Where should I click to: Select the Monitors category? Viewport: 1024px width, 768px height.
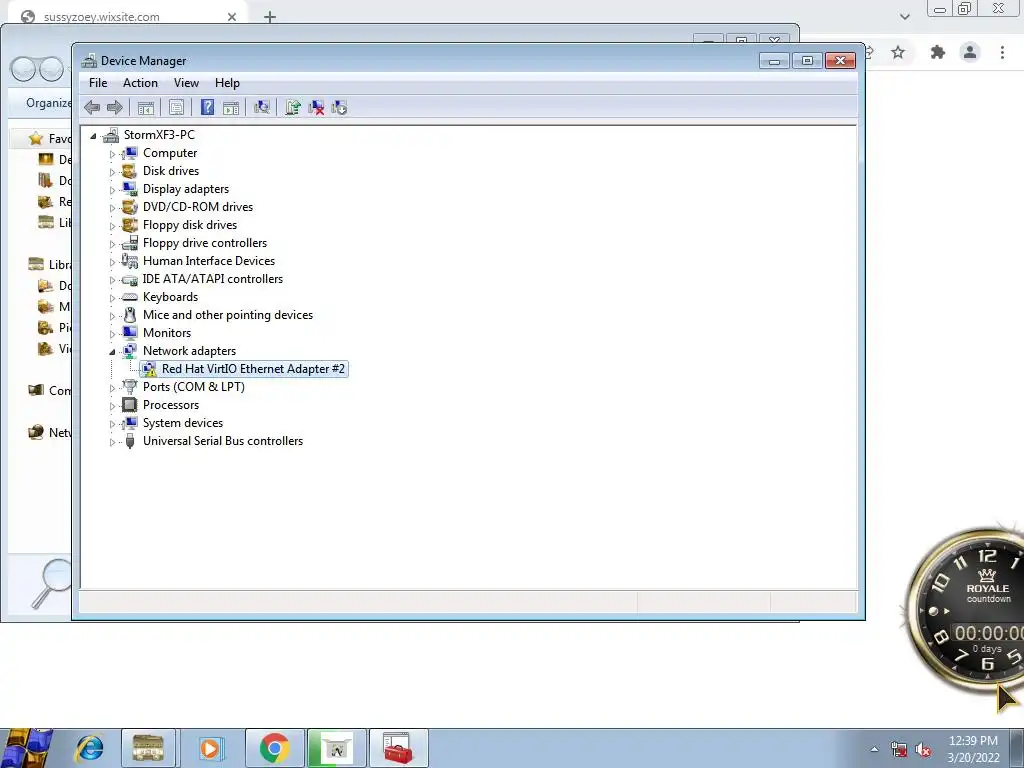(167, 333)
